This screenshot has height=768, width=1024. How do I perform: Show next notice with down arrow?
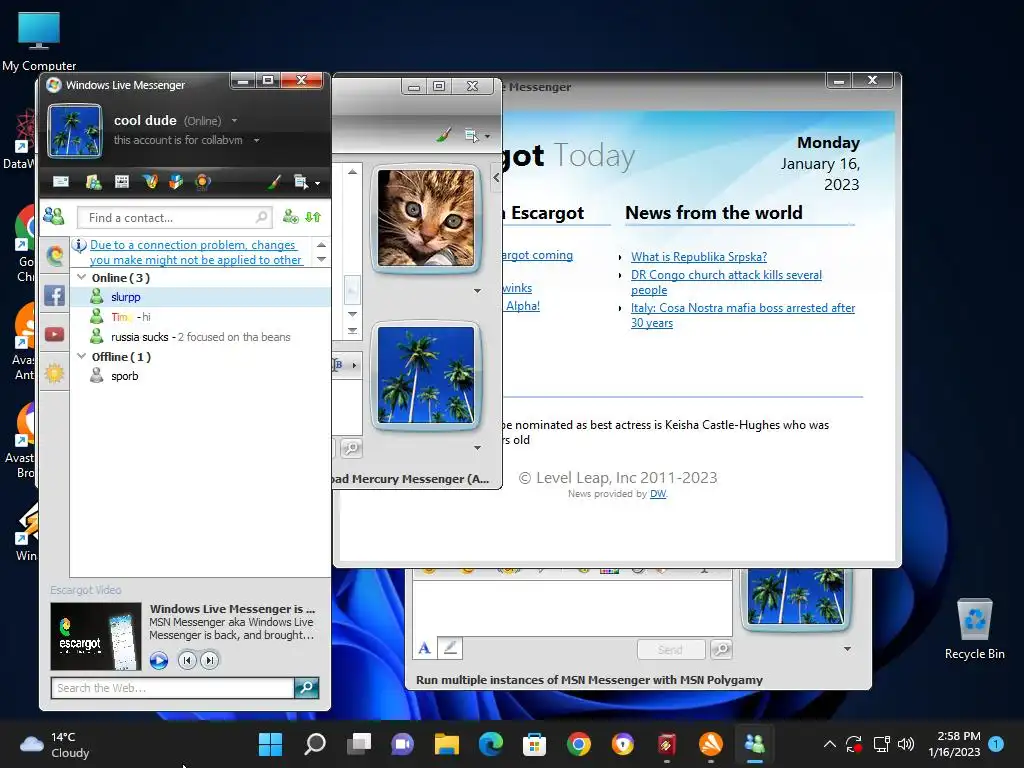[x=321, y=259]
